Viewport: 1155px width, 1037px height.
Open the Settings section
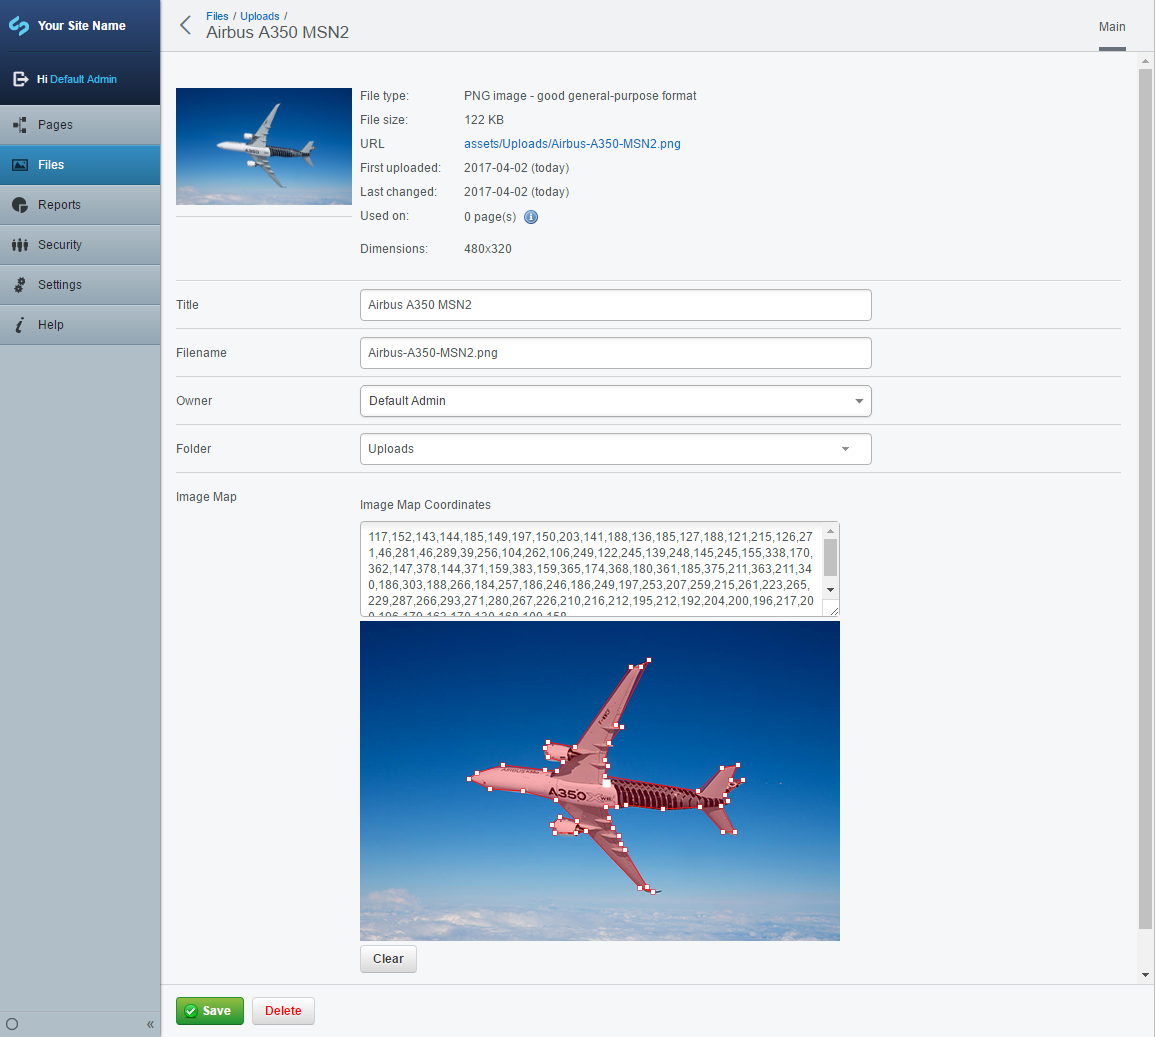pyautogui.click(x=80, y=284)
